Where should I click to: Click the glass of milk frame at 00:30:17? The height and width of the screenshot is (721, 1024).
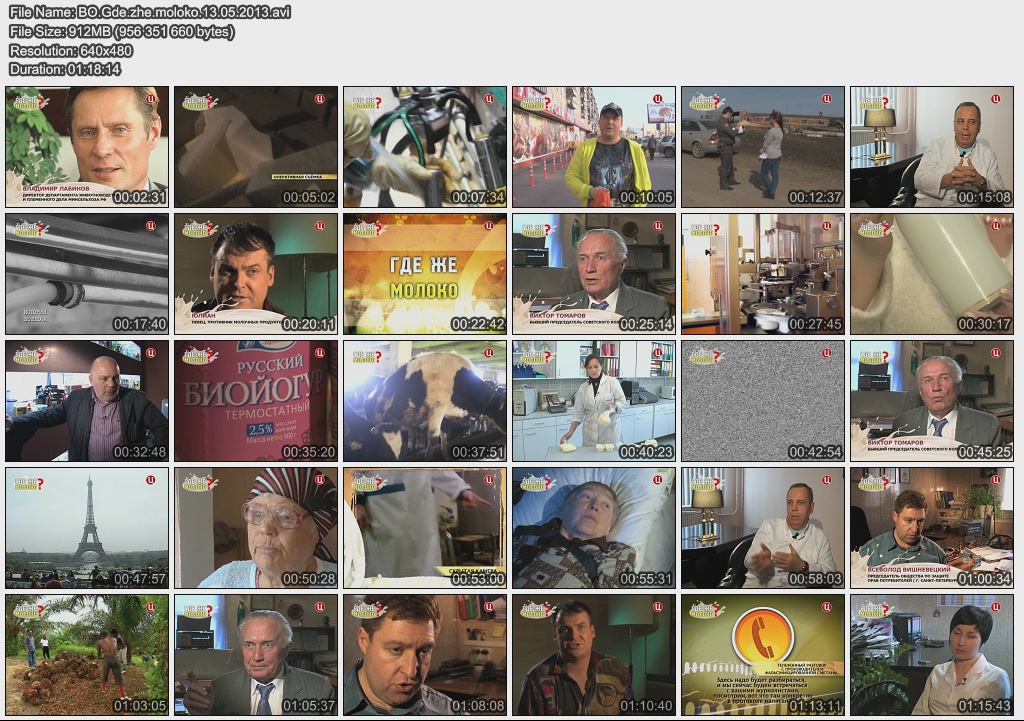932,273
